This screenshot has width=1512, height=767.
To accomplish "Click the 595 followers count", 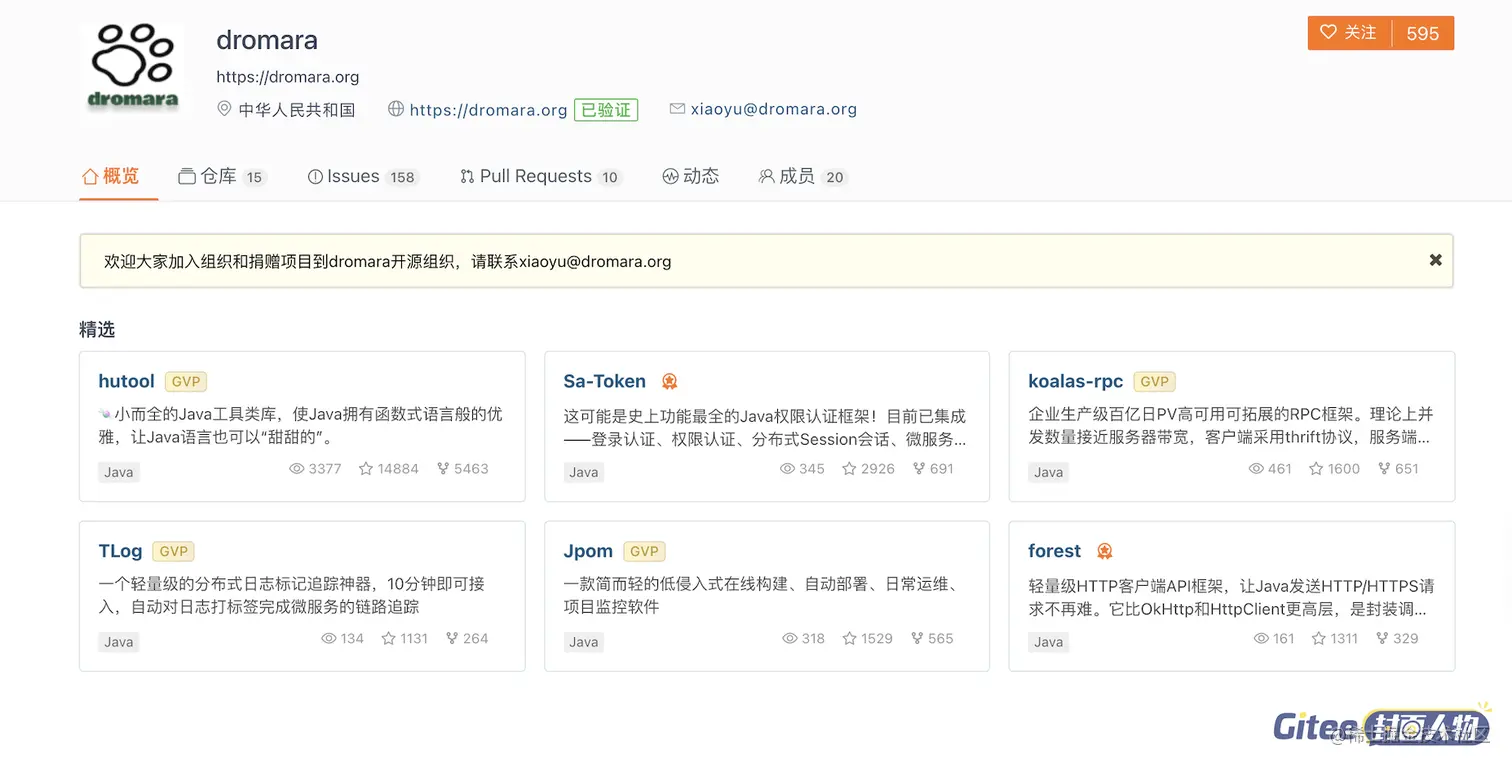I will (1422, 33).
